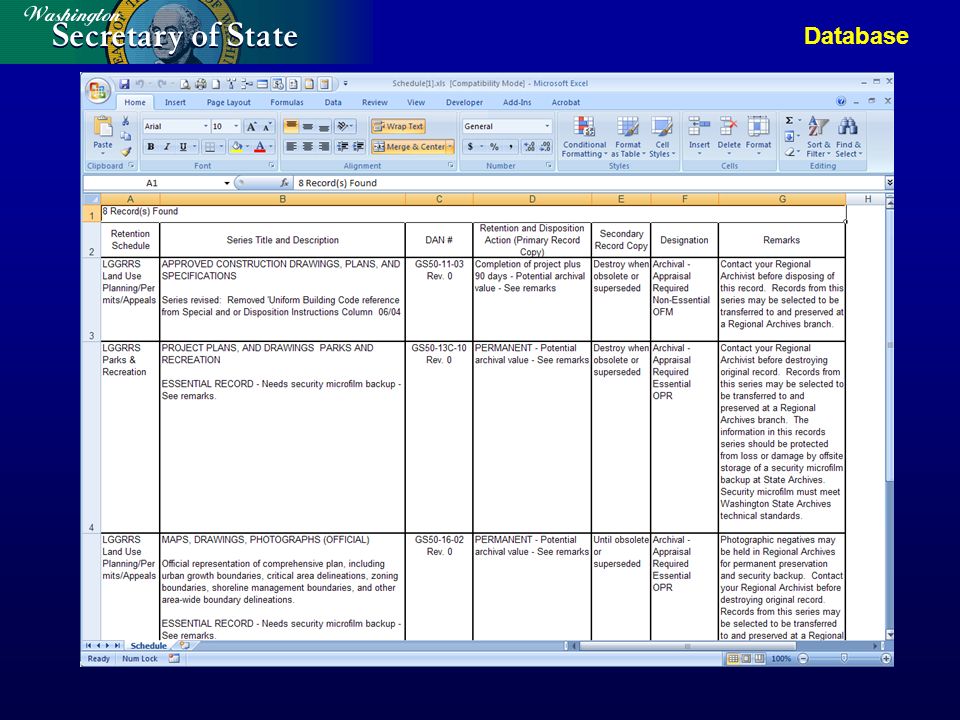The image size is (960, 720).
Task: Switch to the Data tab
Action: [333, 102]
